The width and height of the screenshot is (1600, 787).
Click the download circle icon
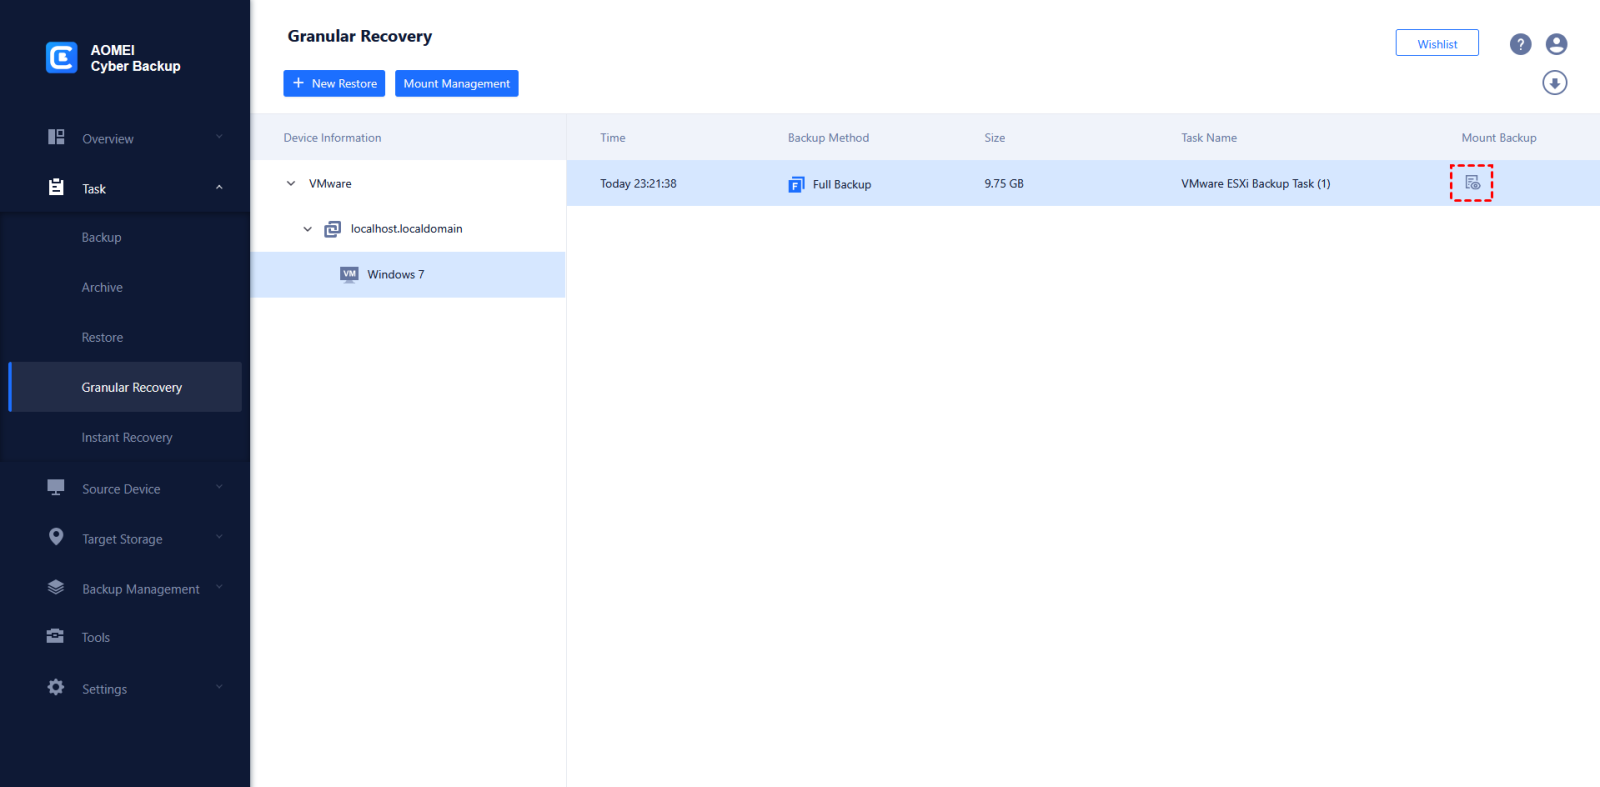pyautogui.click(x=1555, y=83)
